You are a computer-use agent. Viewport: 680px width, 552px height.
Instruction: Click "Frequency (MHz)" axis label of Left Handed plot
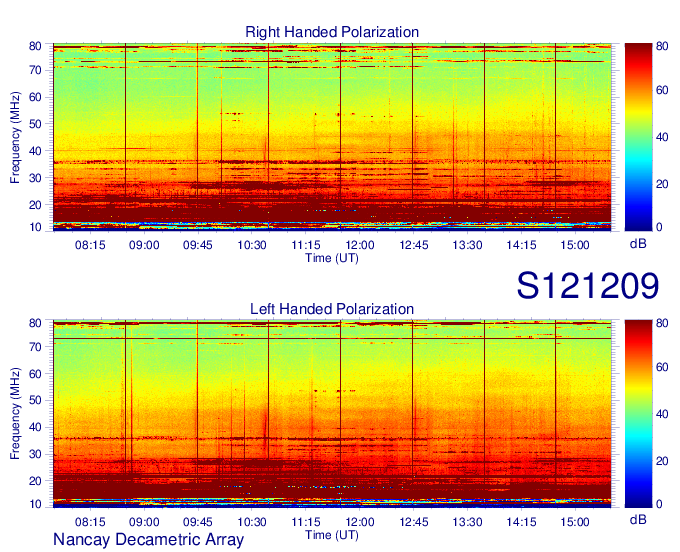click(15, 414)
